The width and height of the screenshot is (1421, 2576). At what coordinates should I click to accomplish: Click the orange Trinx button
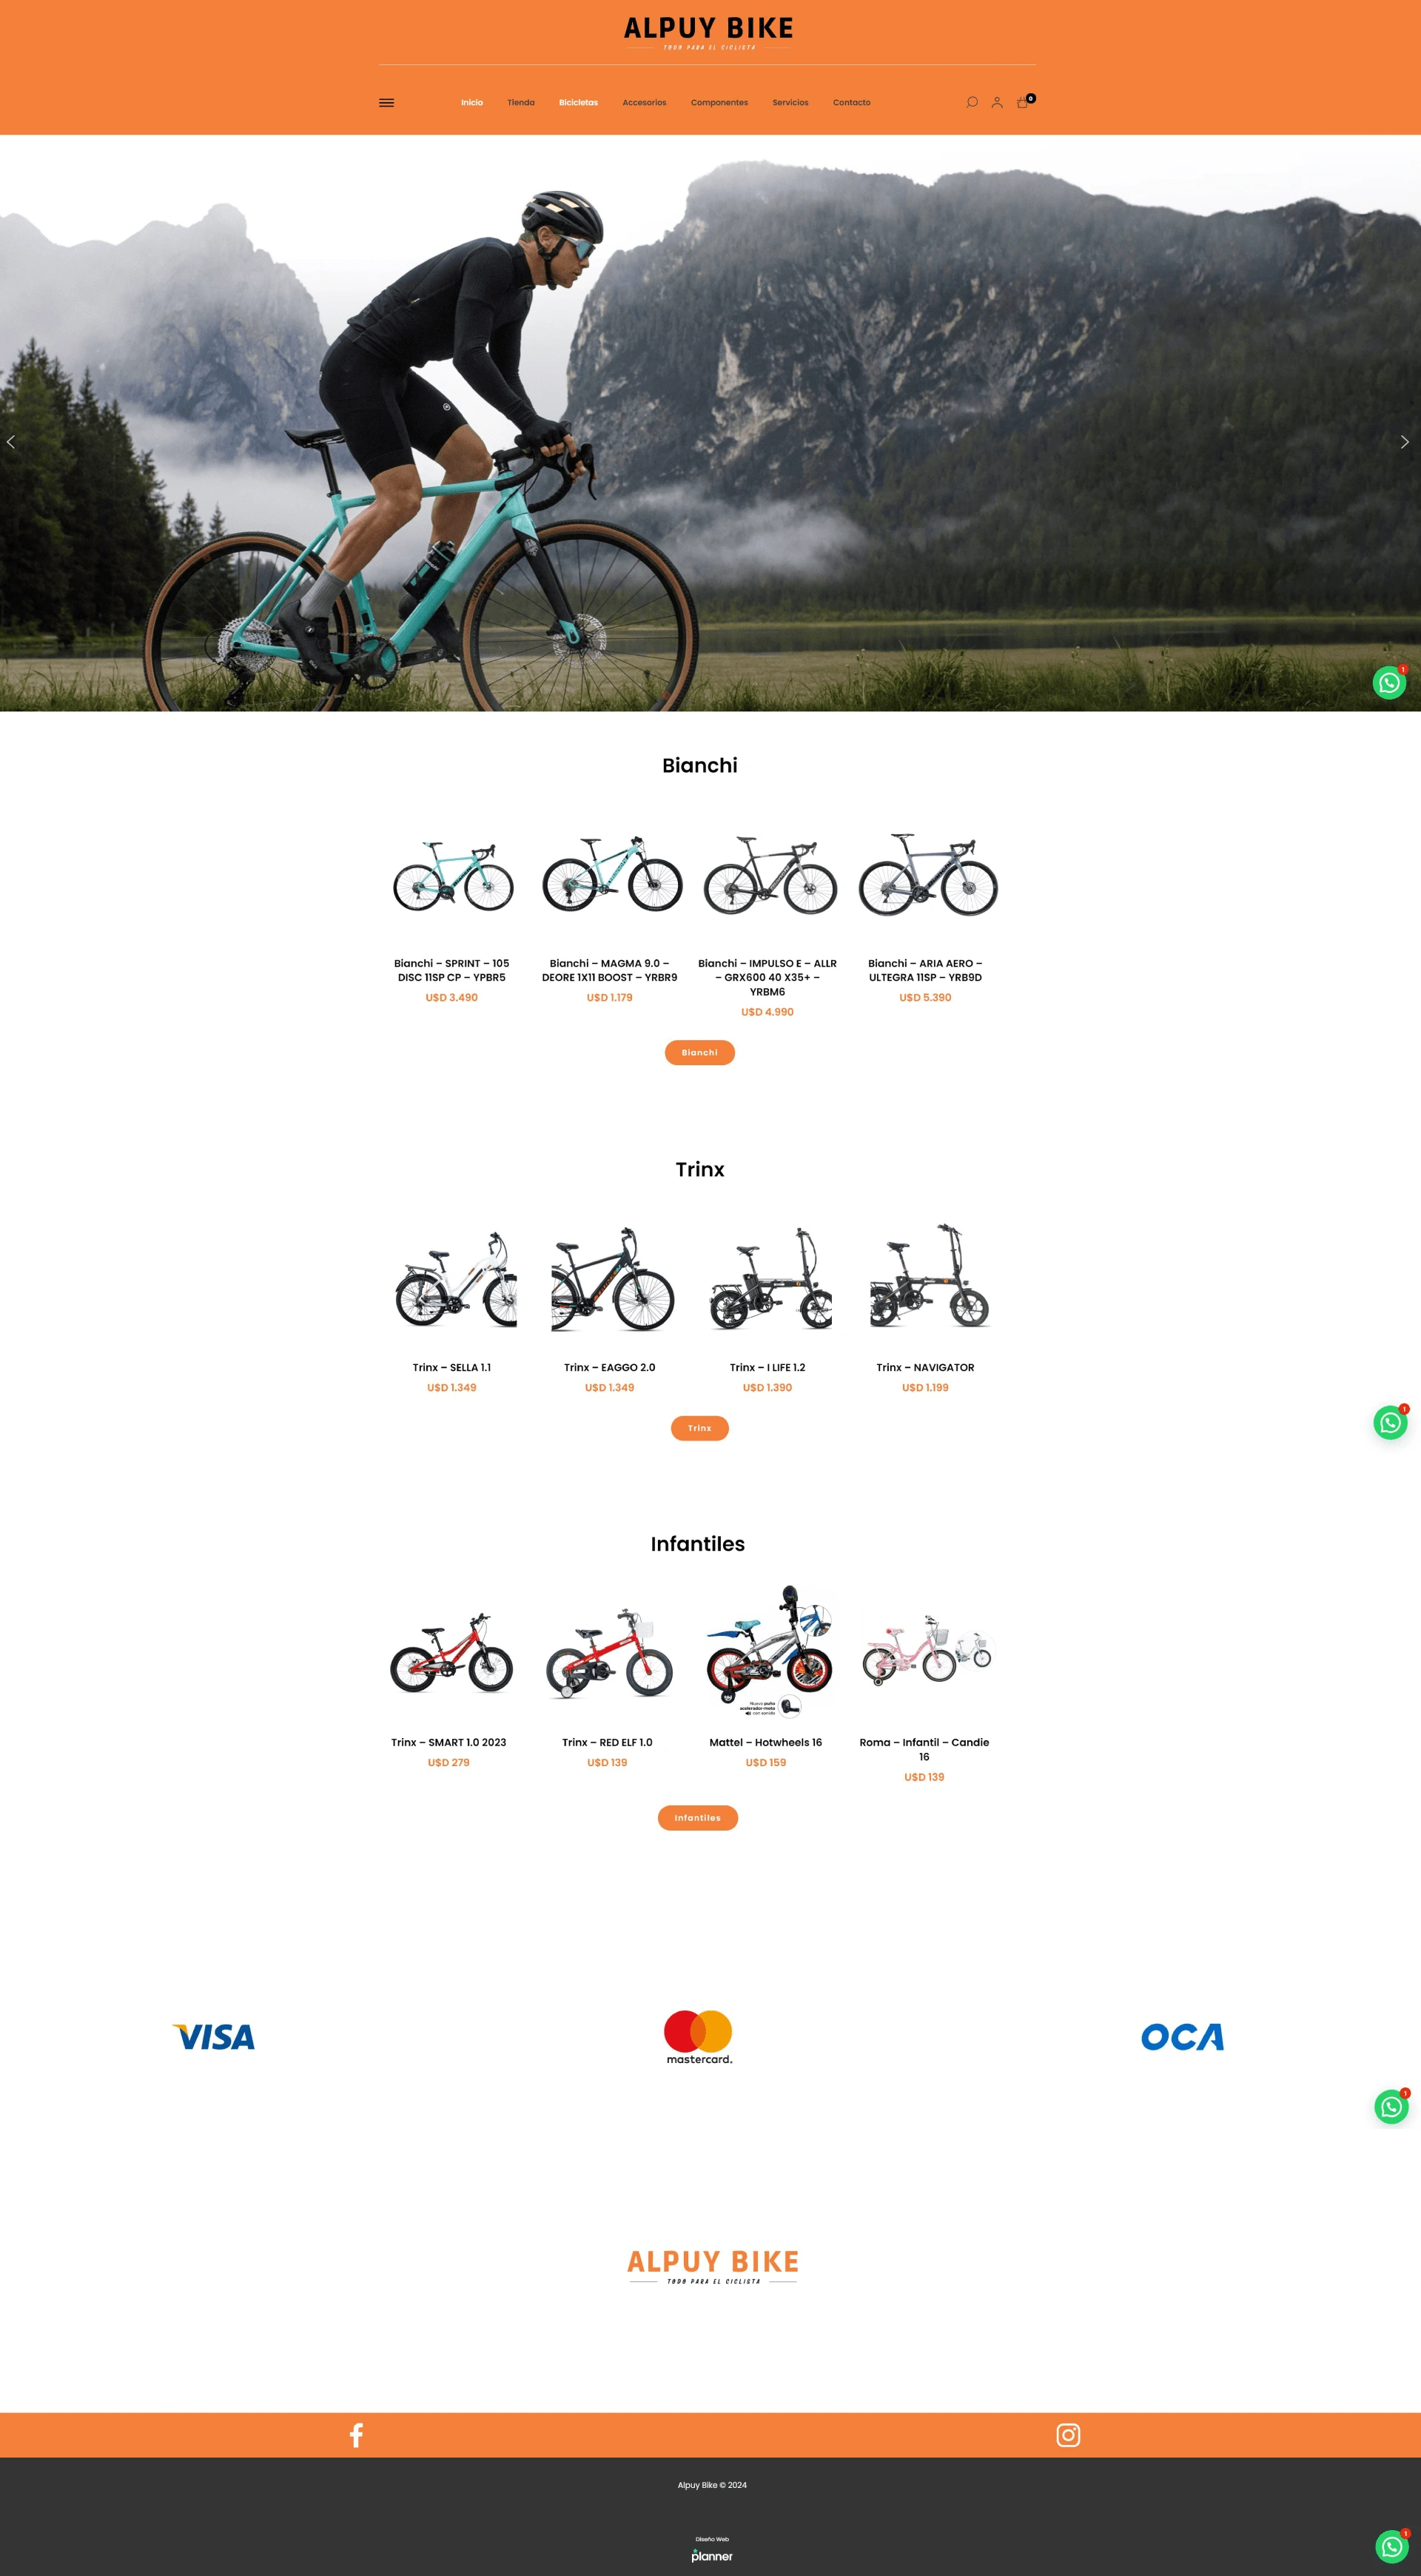click(x=700, y=1428)
